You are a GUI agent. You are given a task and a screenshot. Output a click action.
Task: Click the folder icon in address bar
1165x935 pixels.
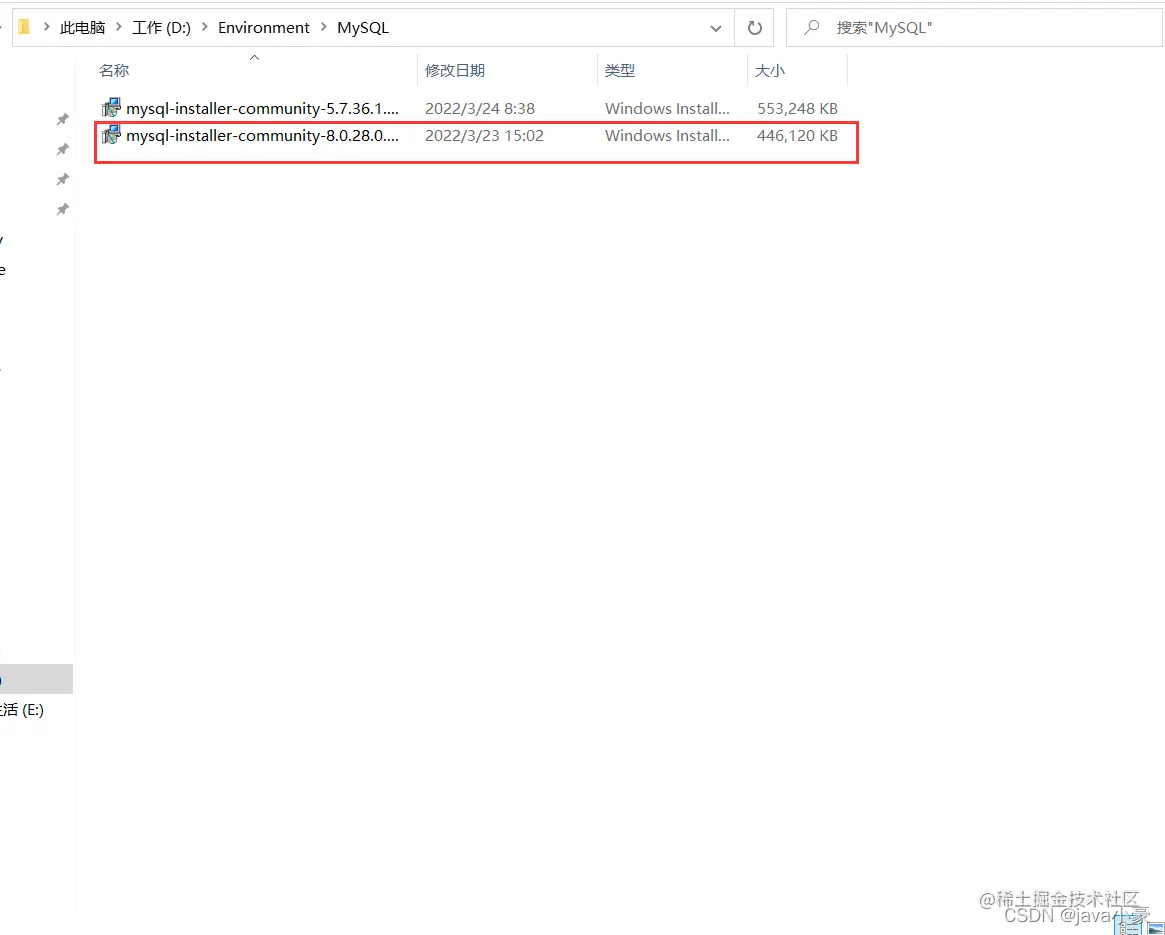(x=24, y=28)
